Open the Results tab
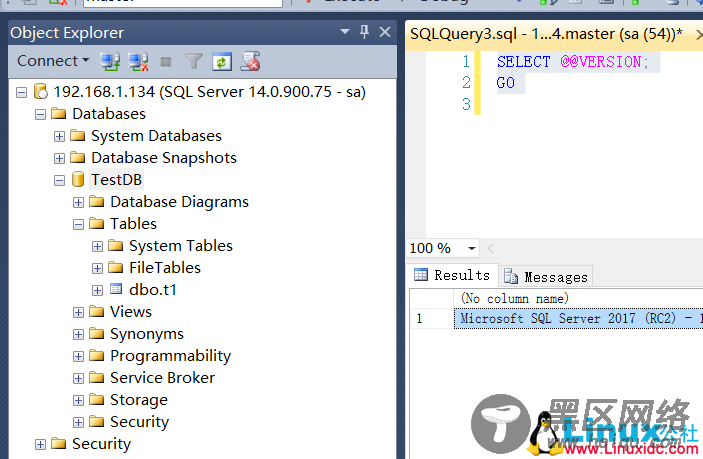 (x=453, y=275)
